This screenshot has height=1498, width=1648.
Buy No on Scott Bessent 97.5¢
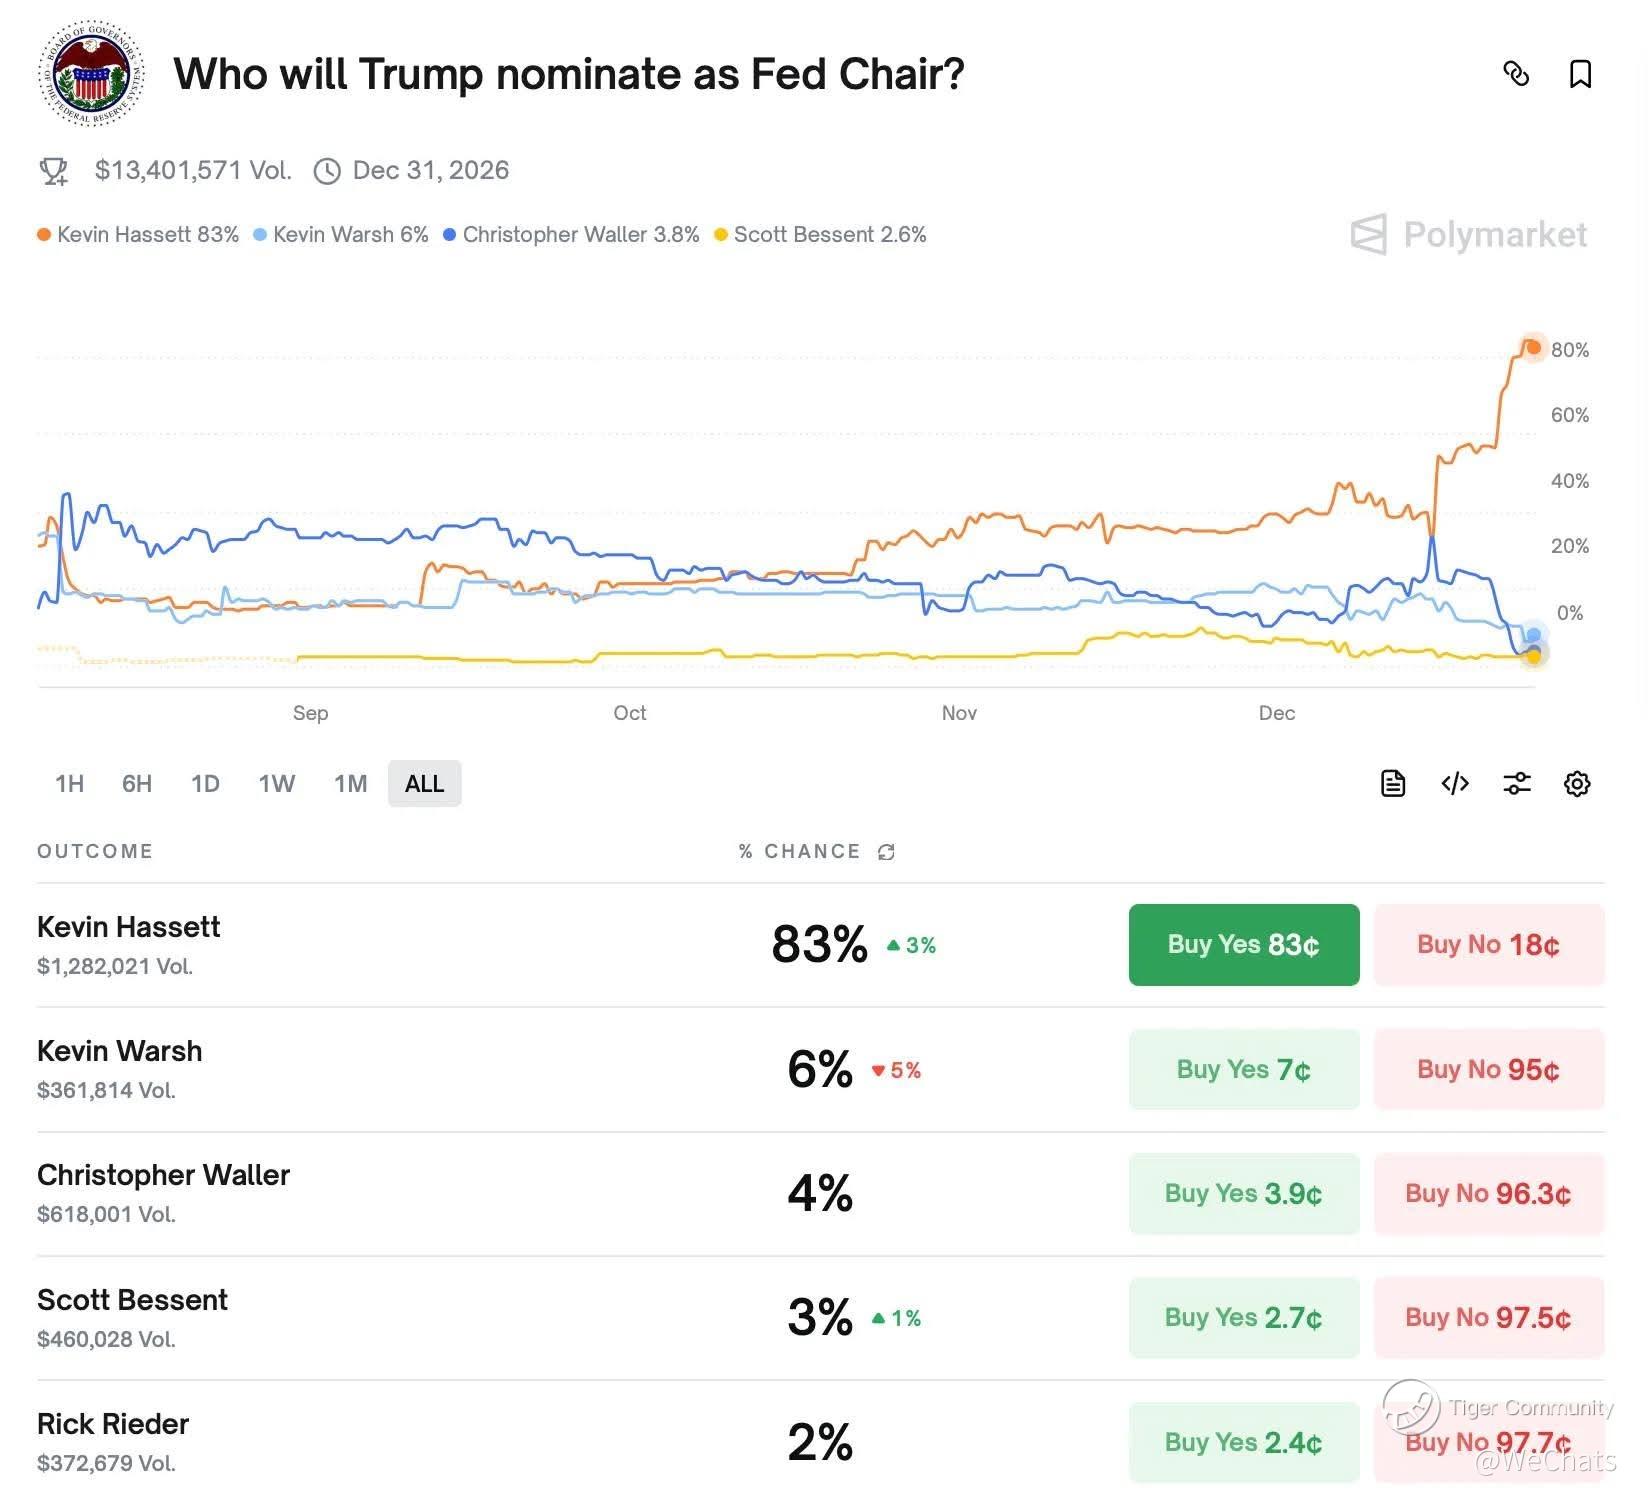point(1488,1317)
